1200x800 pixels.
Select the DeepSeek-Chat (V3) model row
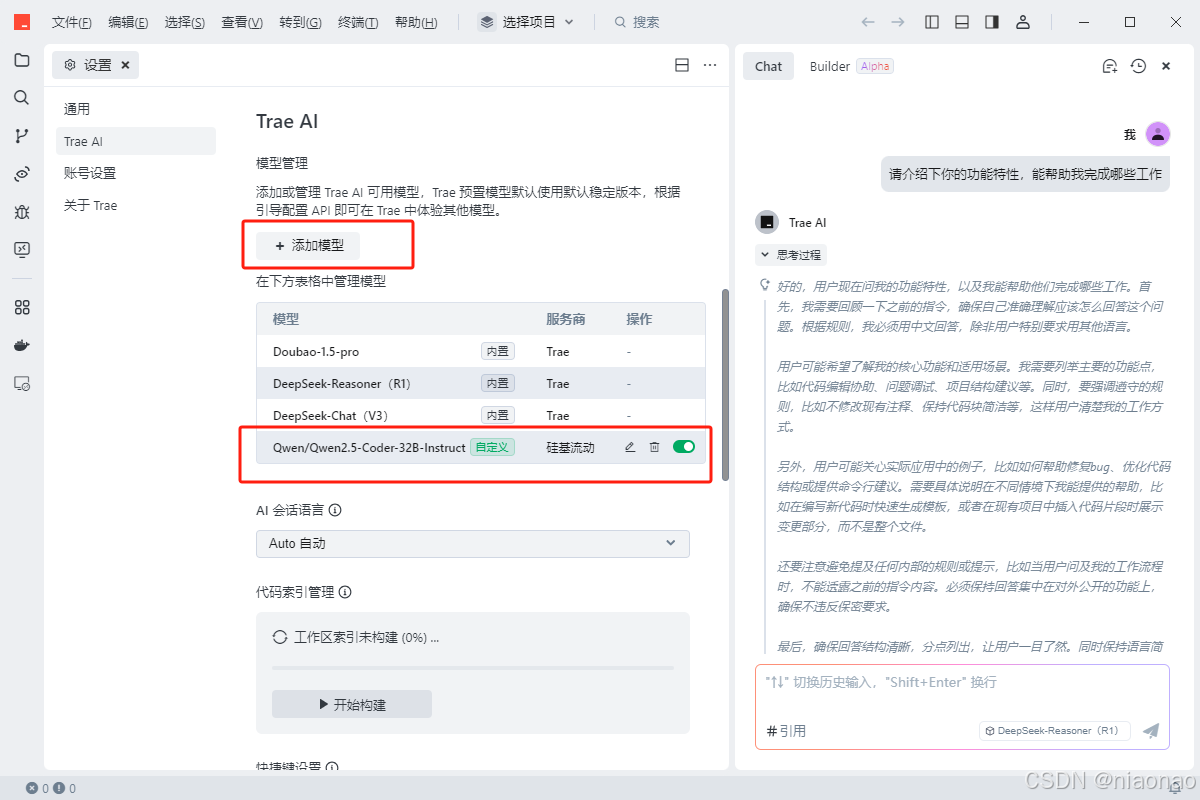(x=481, y=415)
